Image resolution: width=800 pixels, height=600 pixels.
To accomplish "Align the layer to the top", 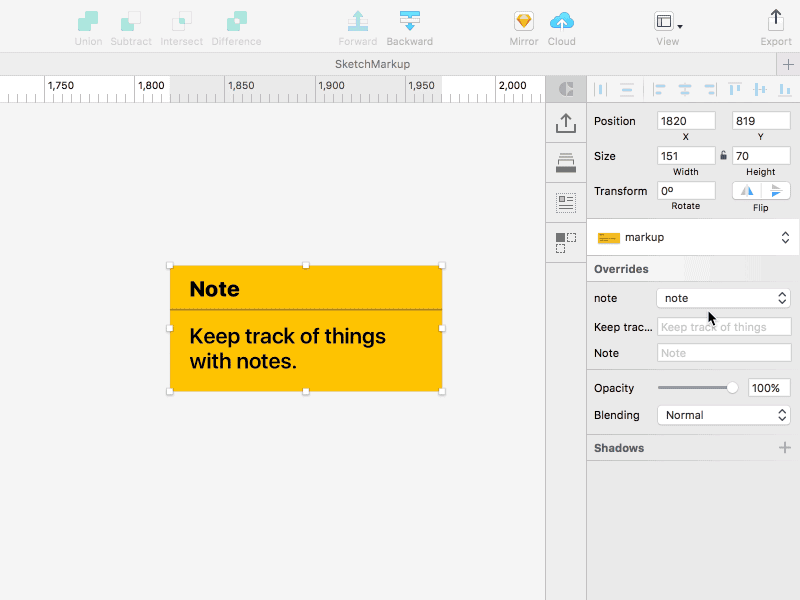I will (x=735, y=89).
